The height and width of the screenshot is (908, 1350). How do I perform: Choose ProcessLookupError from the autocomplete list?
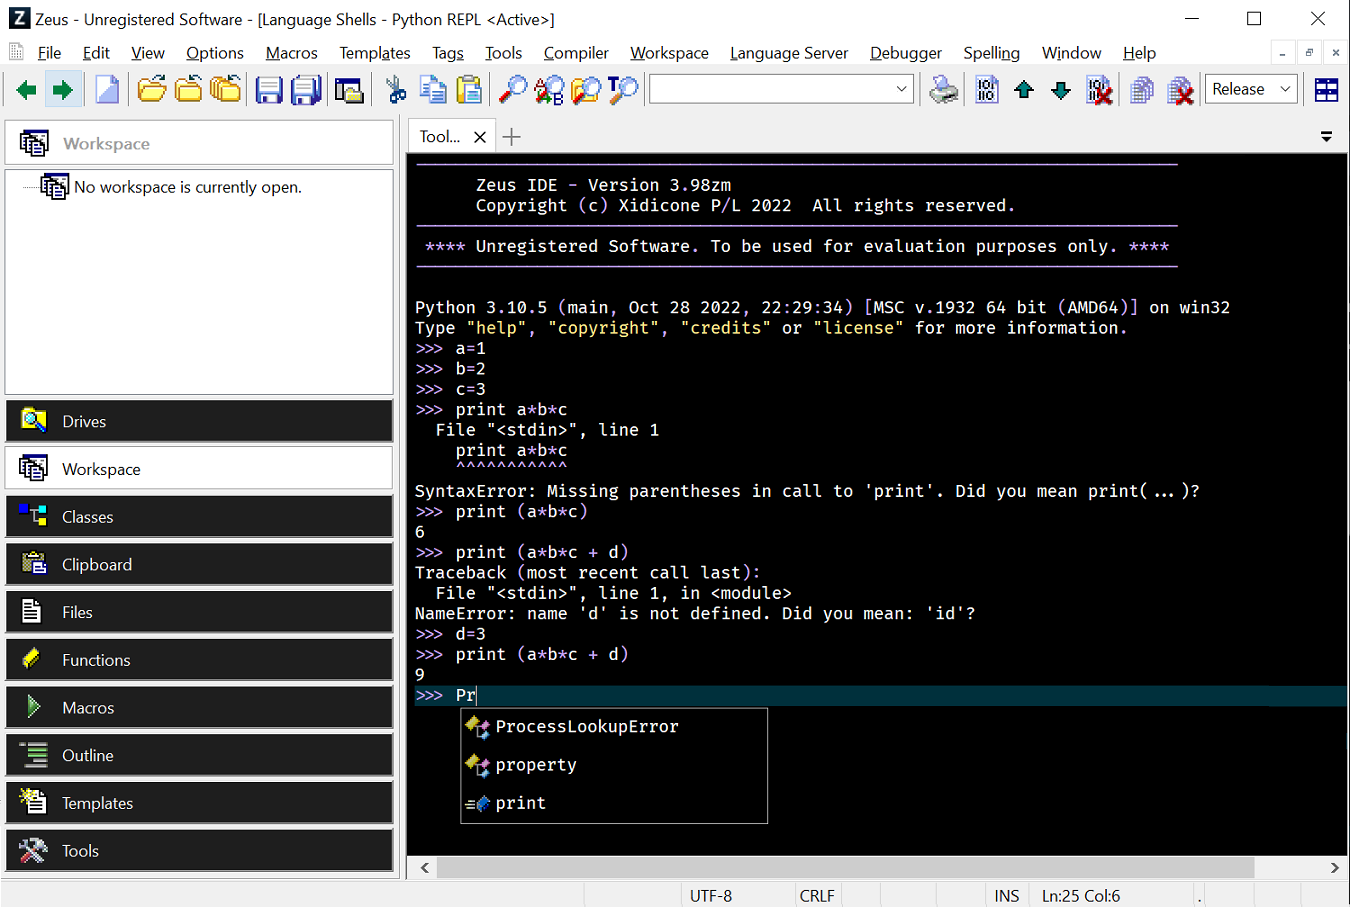(x=614, y=727)
